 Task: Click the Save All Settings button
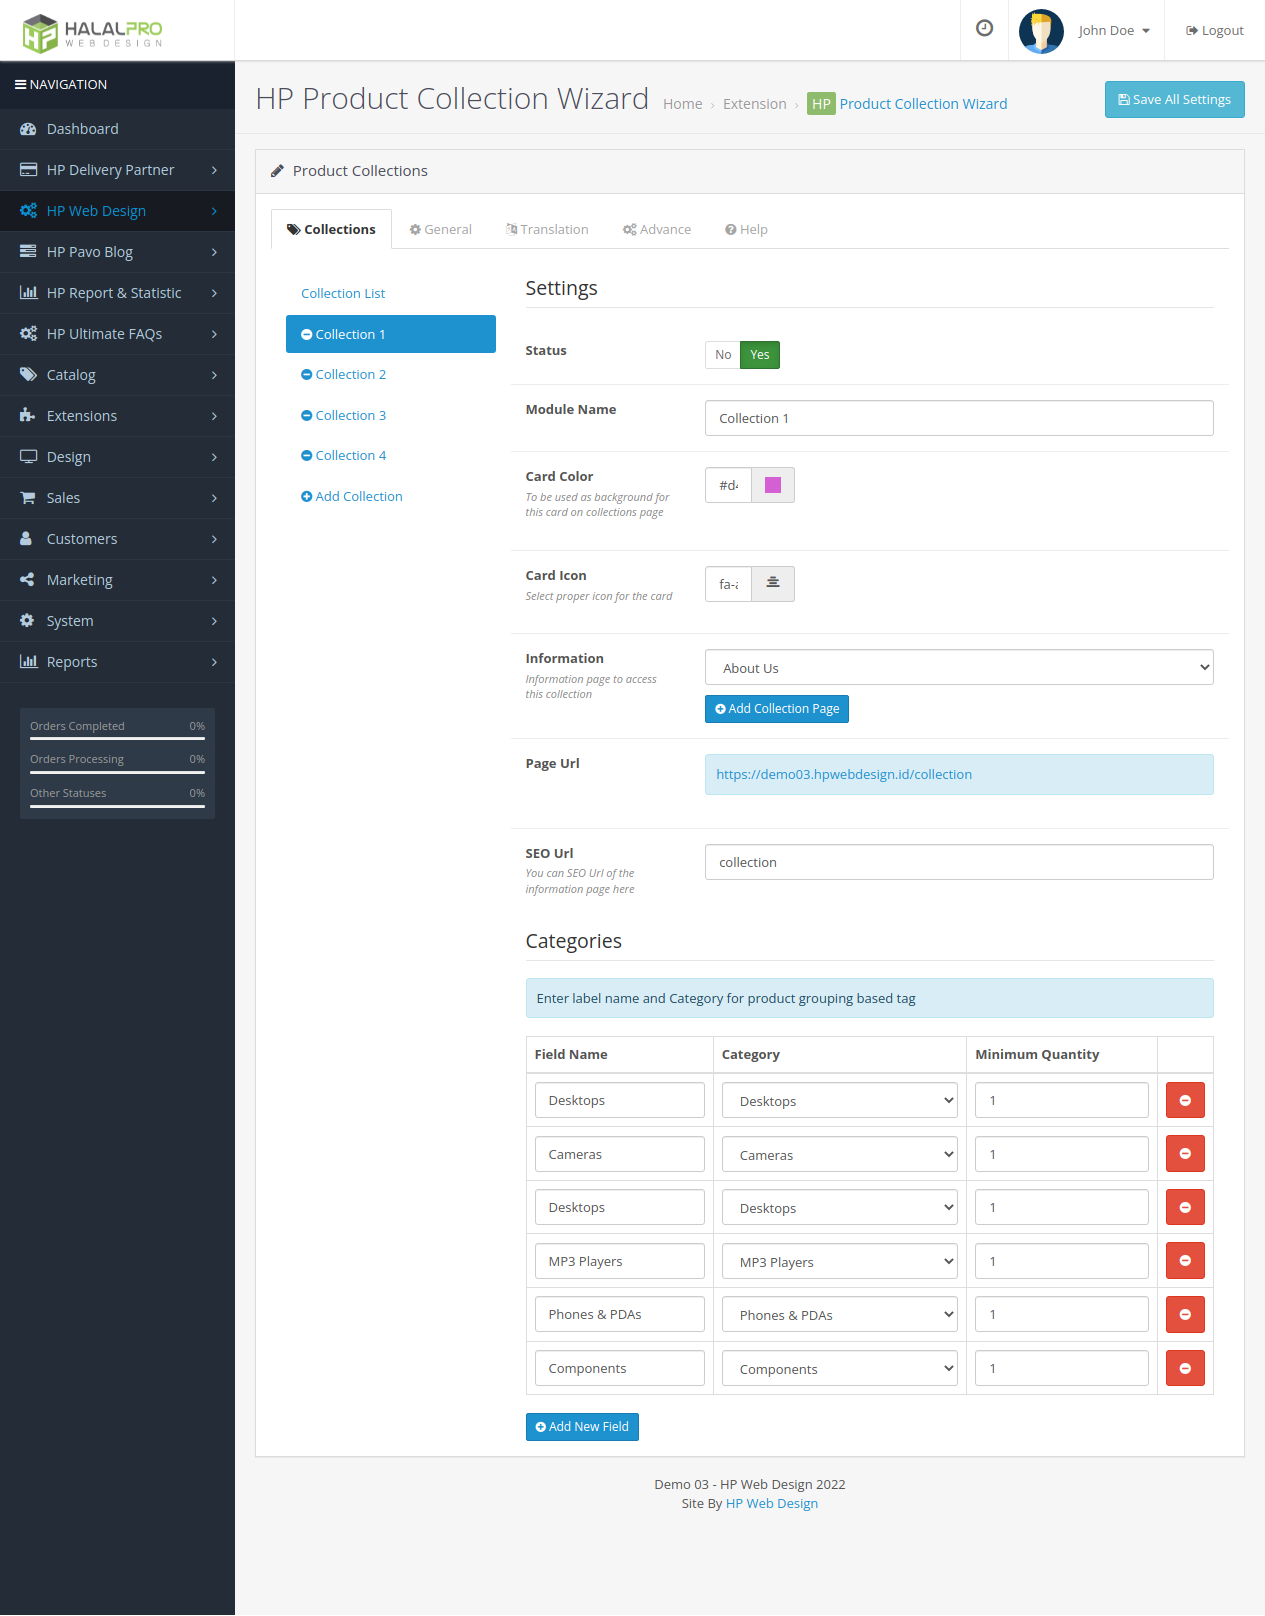click(x=1174, y=100)
